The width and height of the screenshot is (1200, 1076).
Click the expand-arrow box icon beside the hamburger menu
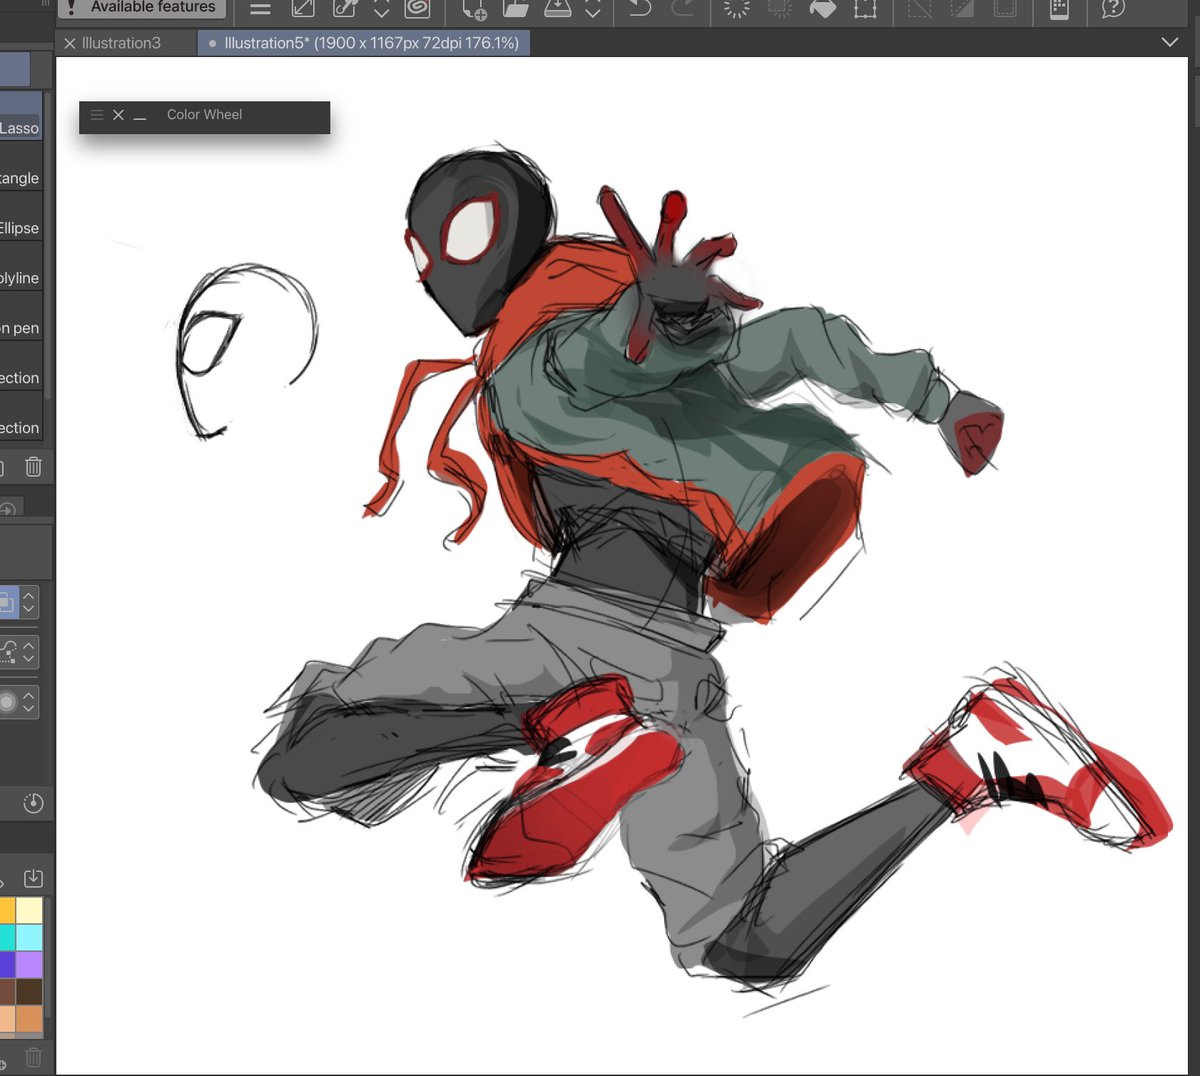tap(302, 9)
